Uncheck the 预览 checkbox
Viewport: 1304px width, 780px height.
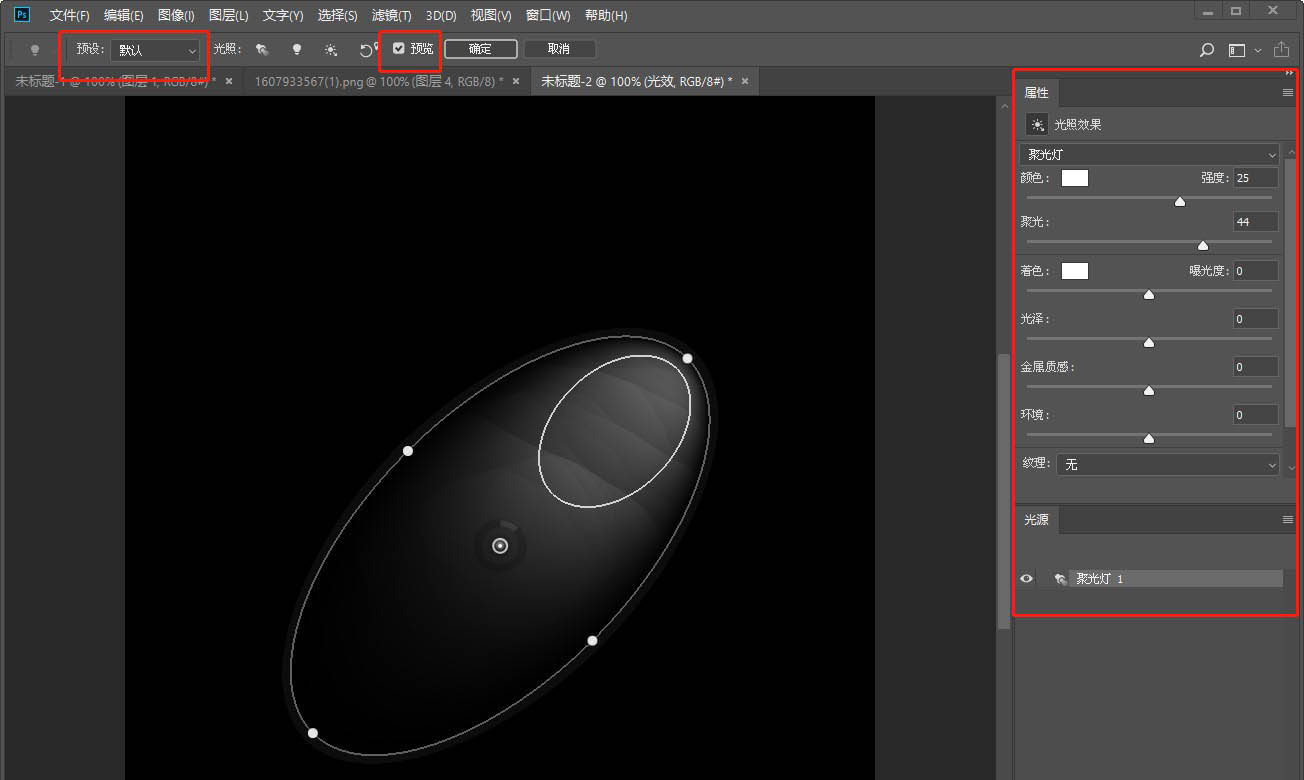click(399, 49)
